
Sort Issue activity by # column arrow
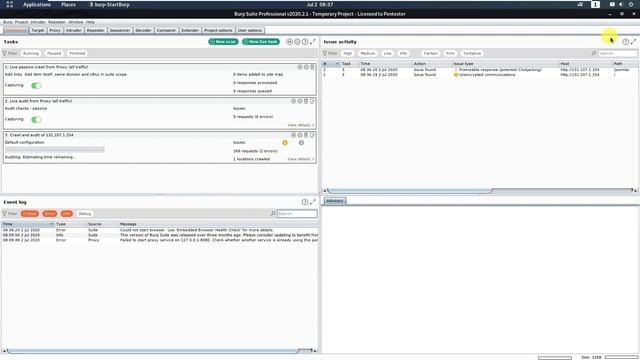pyautogui.click(x=337, y=64)
